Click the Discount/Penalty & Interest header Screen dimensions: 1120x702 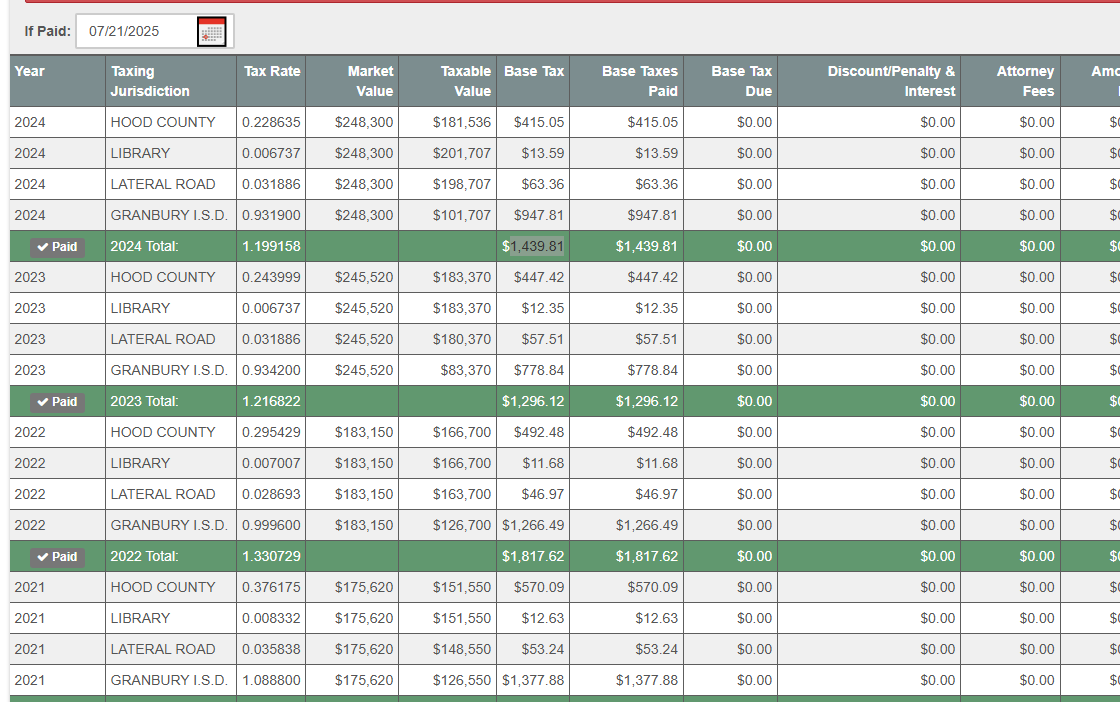890,81
